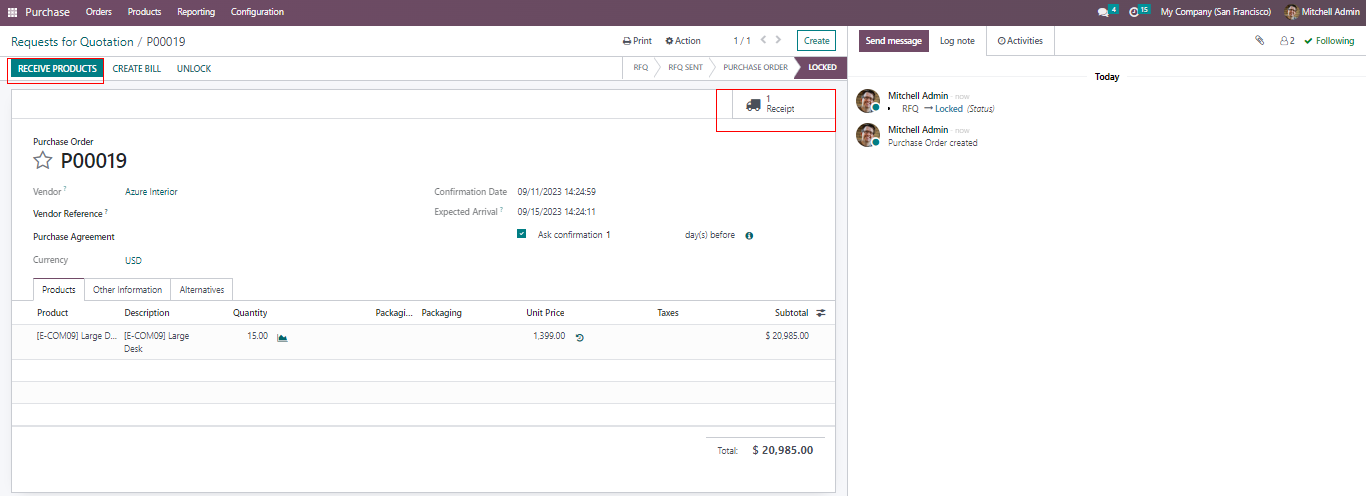1366x496 pixels.
Task: Click the Receive Products button
Action: (x=57, y=69)
